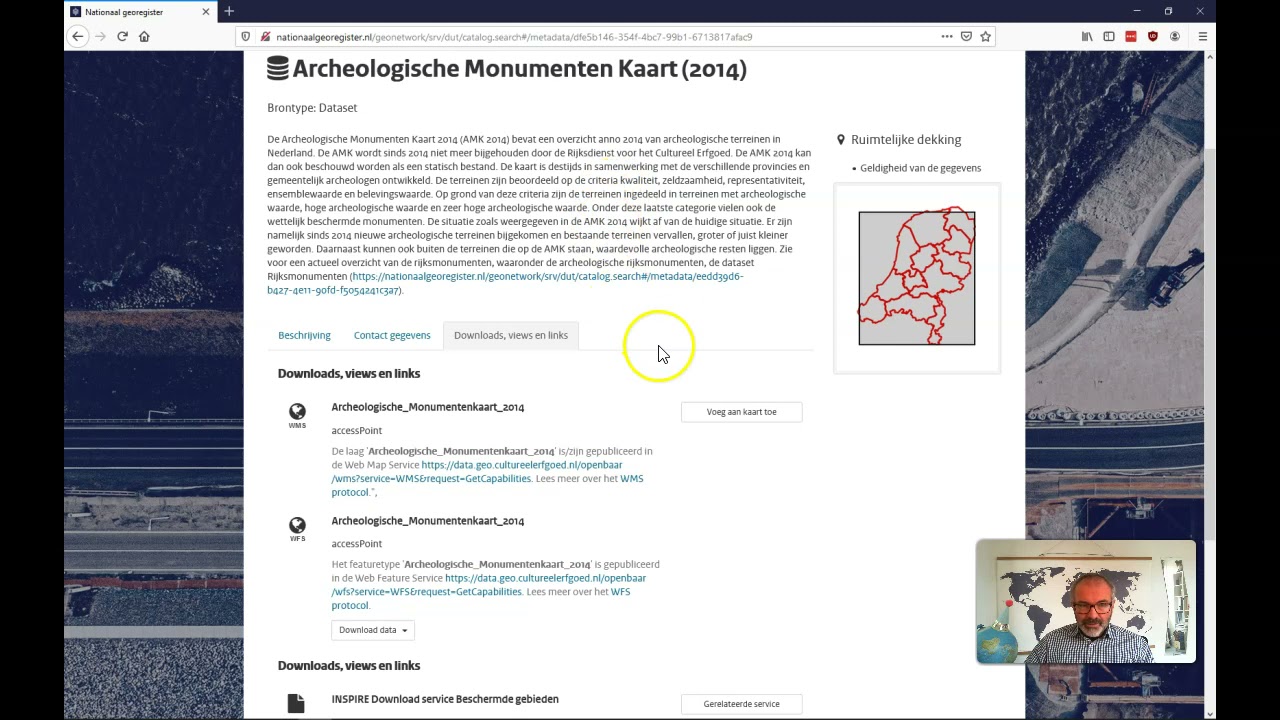The height and width of the screenshot is (720, 1280).
Task: Save page to Pocket
Action: [966, 36]
